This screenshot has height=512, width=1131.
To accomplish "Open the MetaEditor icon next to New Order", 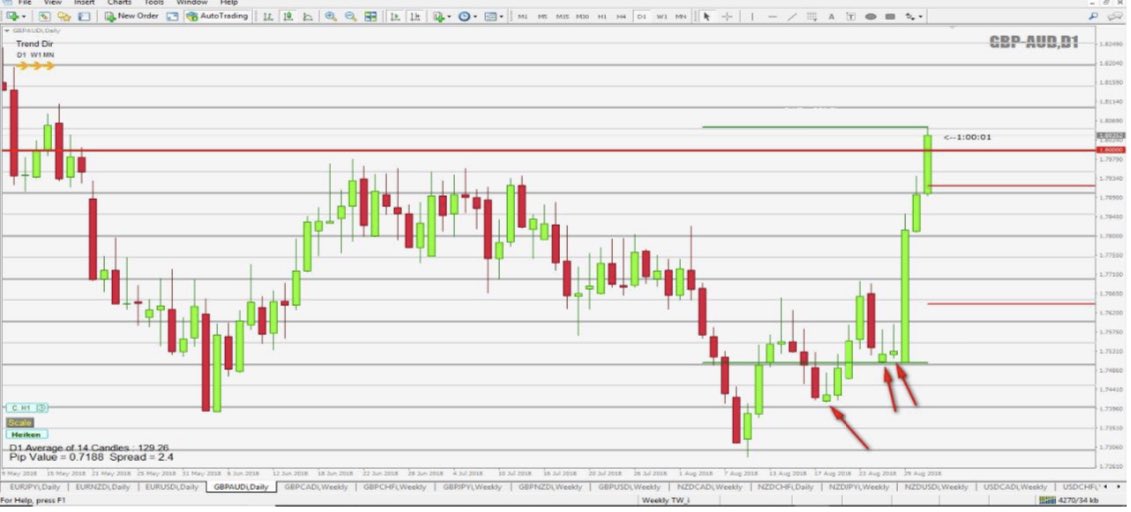I will point(172,16).
